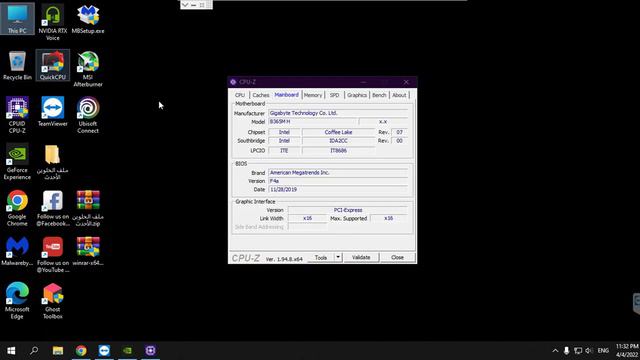This screenshot has width=640, height=360.
Task: Click the Max. Supported x16 value
Action: [389, 218]
